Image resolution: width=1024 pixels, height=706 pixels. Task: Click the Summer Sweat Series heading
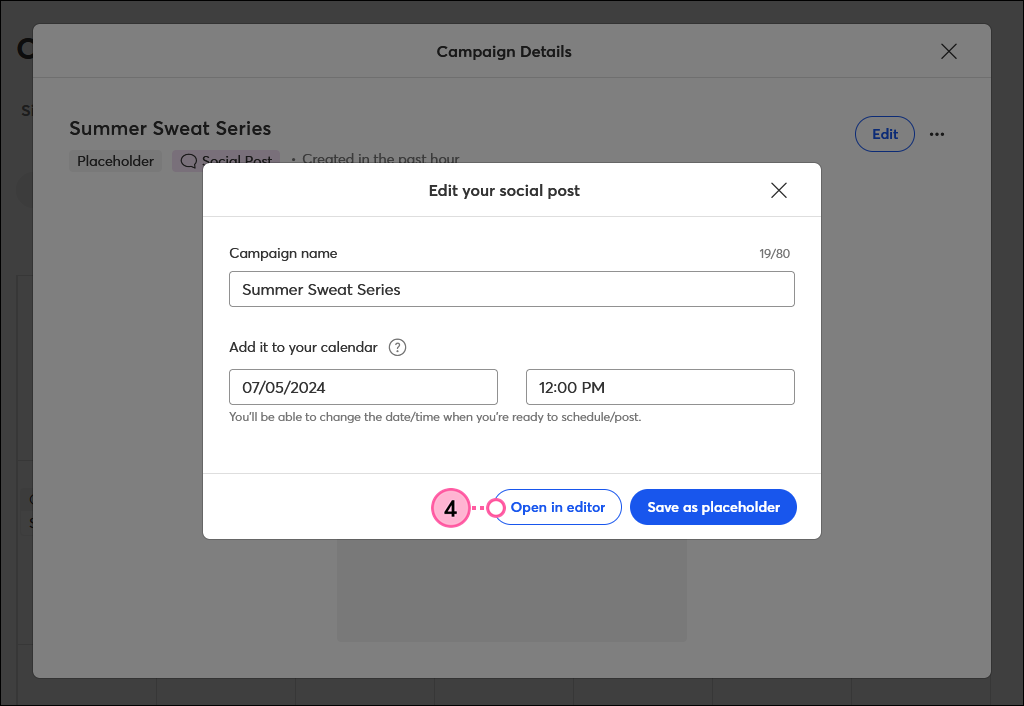coord(170,128)
